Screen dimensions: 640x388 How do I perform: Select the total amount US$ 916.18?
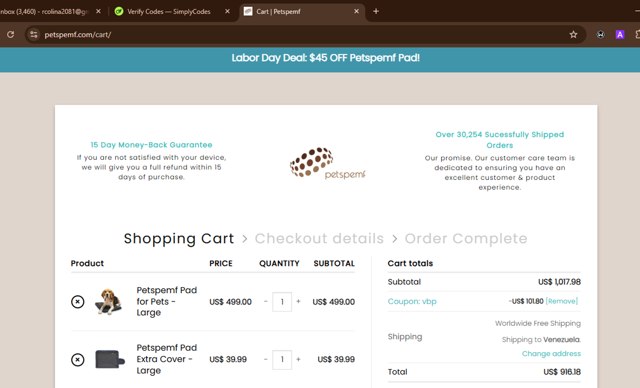(562, 372)
